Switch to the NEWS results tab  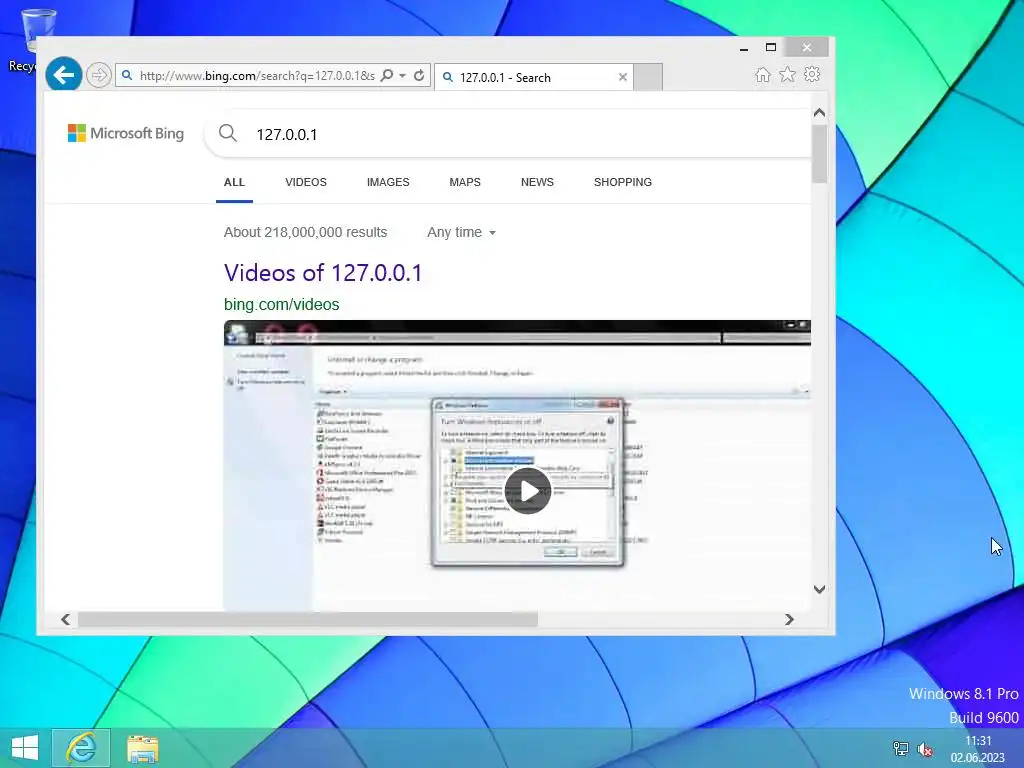tap(537, 182)
